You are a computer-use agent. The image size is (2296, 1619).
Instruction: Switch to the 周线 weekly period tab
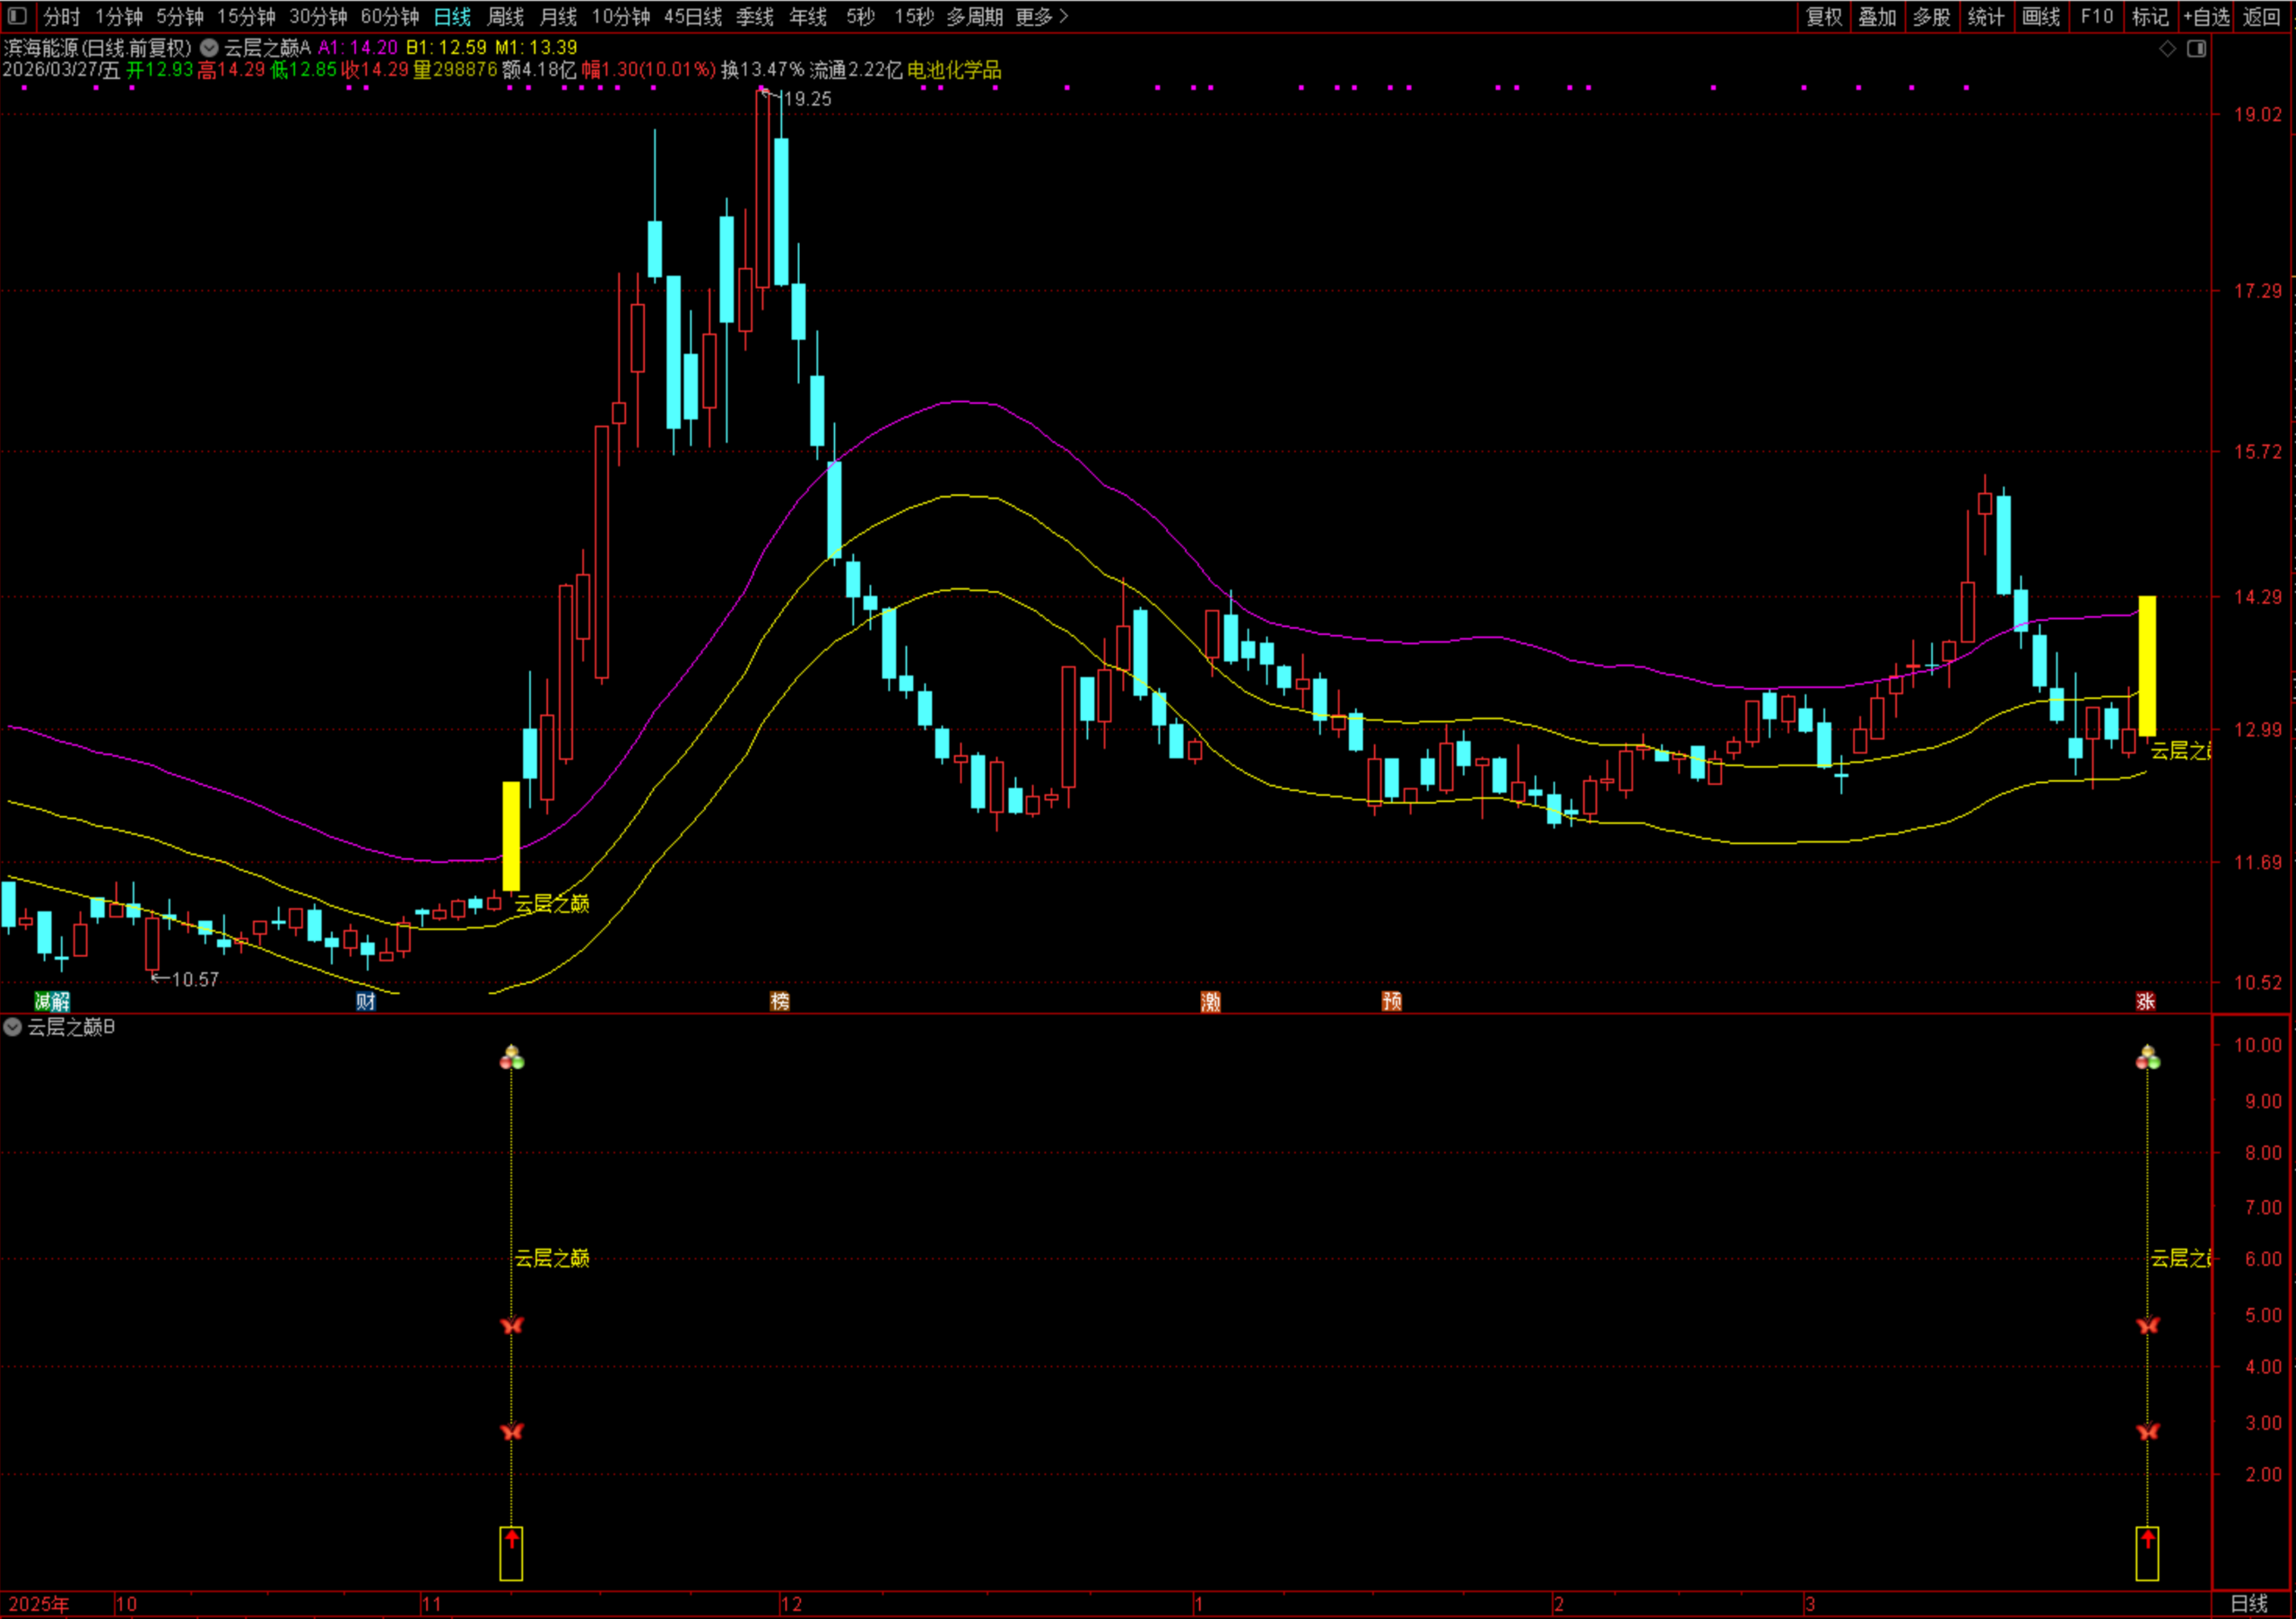(x=505, y=16)
